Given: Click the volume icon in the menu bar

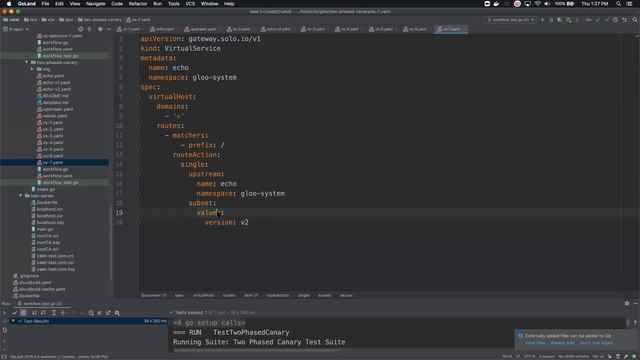Looking at the screenshot, I should point(547,4).
